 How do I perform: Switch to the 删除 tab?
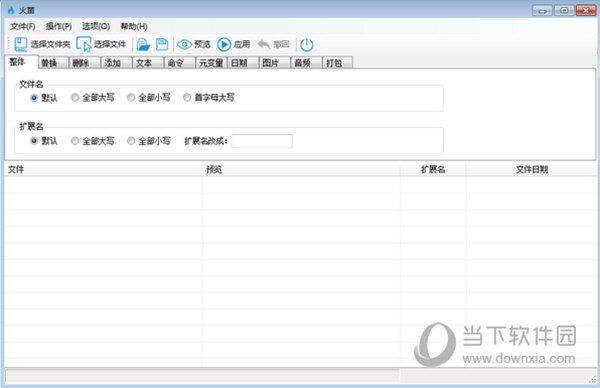click(x=85, y=63)
